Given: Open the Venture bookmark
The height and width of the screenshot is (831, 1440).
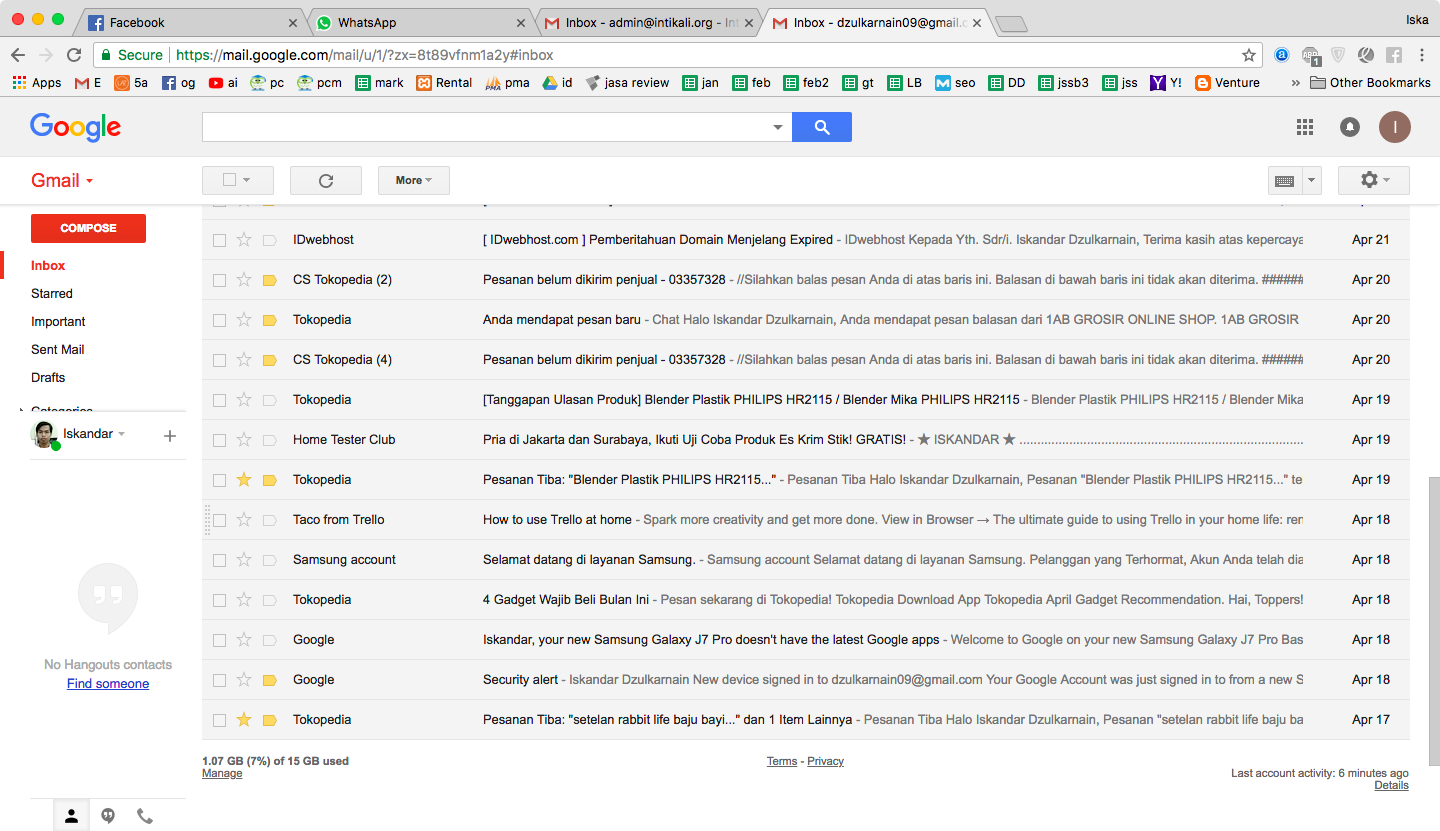Looking at the screenshot, I should (x=1227, y=83).
